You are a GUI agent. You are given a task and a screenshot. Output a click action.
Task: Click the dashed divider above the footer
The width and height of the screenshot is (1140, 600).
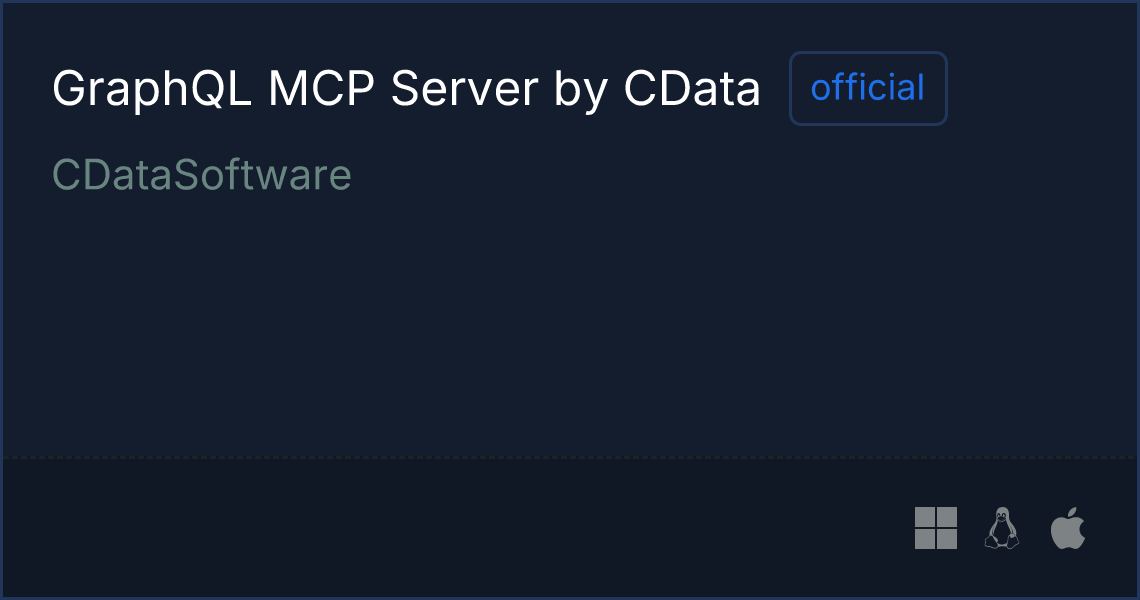click(x=570, y=457)
